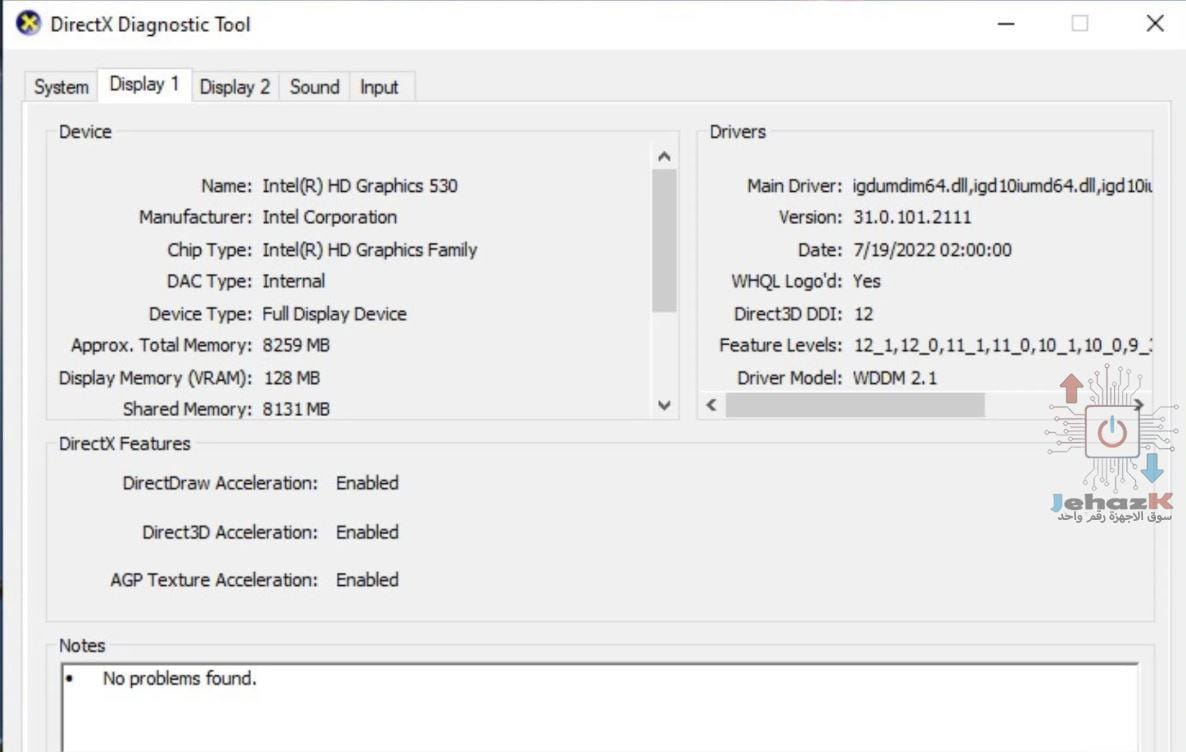Open the Display 2 tab

(x=234, y=87)
